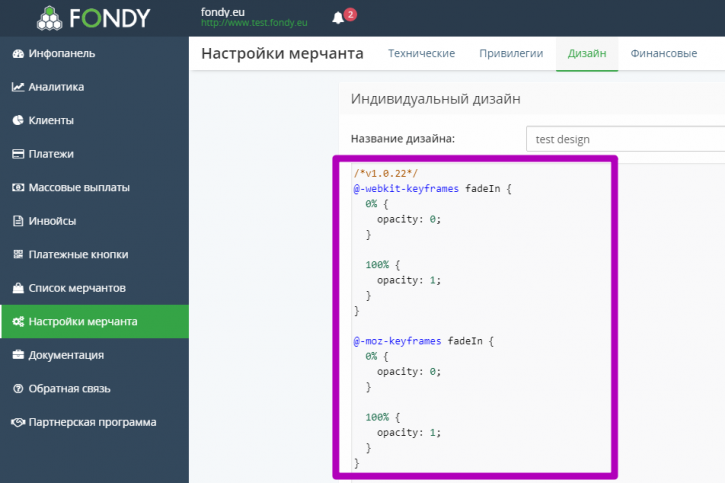Viewport: 725px width, 483px height.
Task: Click the Партнерская программа handshake icon
Action: coord(18,422)
